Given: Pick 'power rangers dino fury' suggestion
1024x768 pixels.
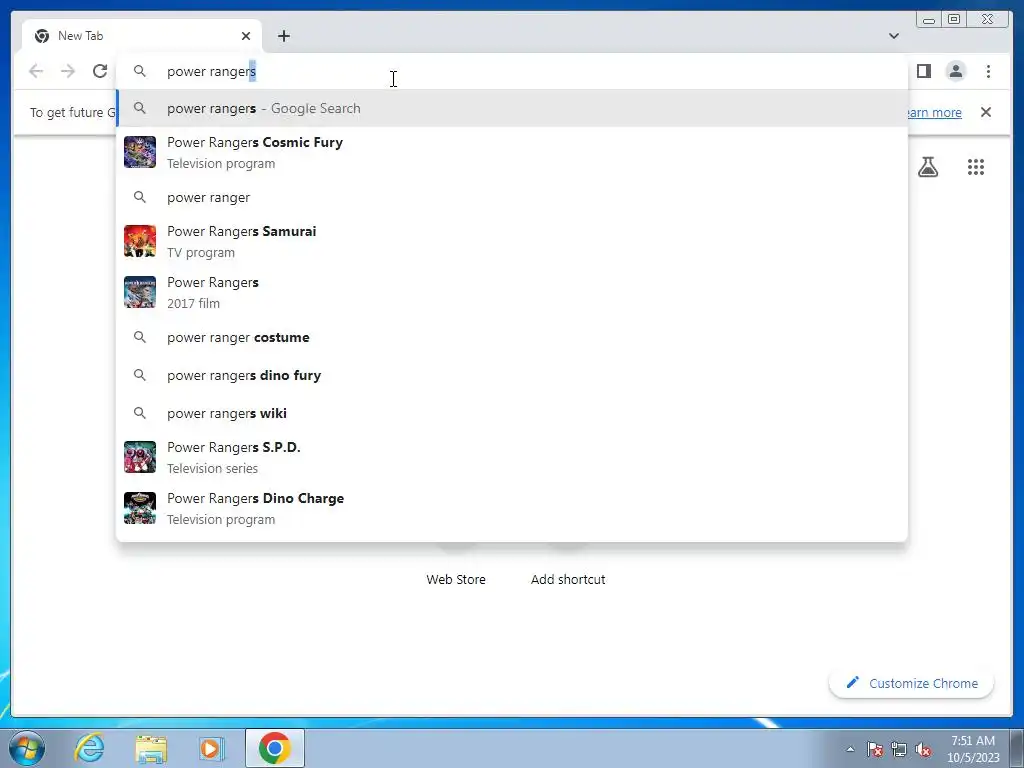Looking at the screenshot, I should click(512, 376).
